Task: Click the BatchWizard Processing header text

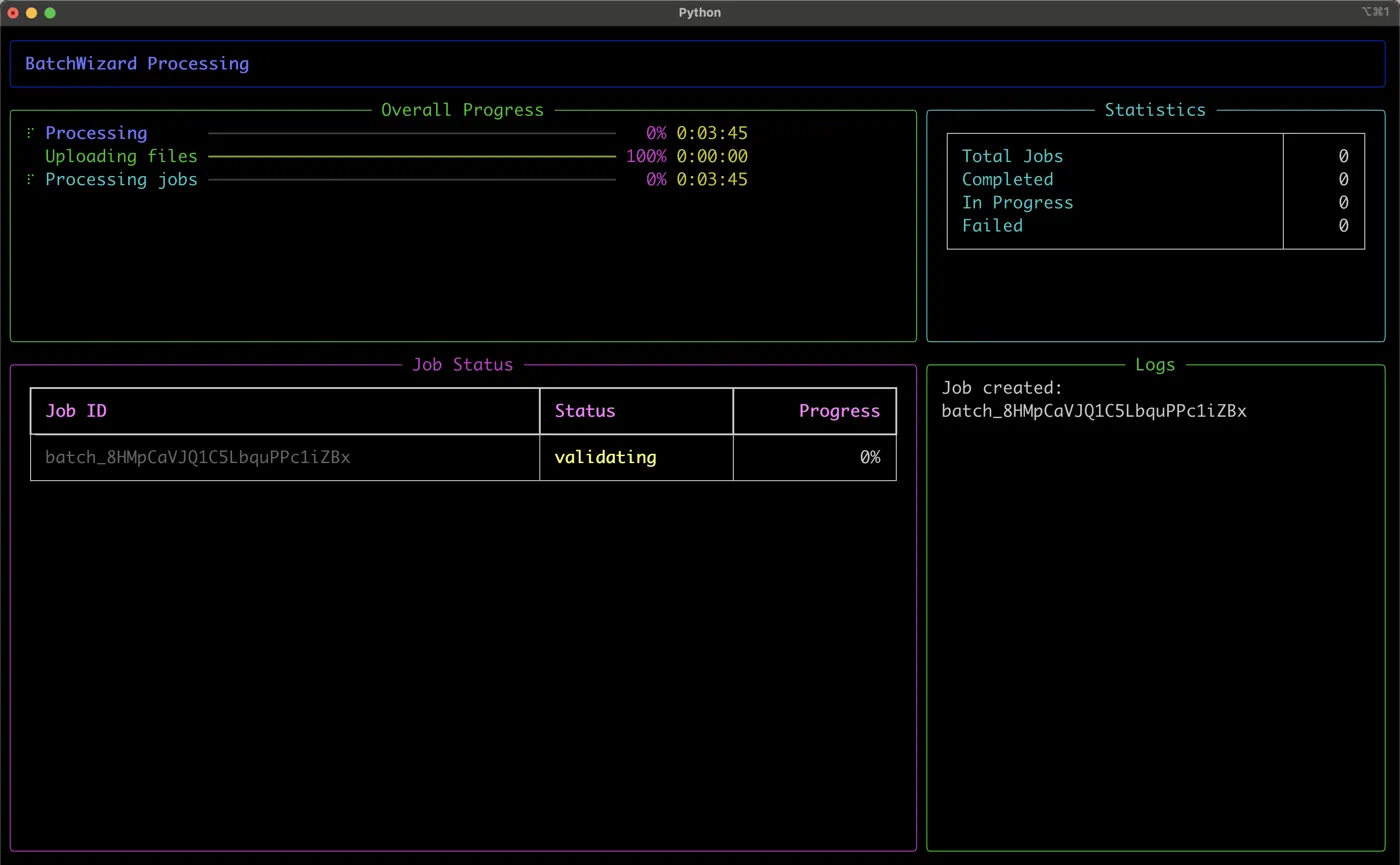Action: pos(137,64)
